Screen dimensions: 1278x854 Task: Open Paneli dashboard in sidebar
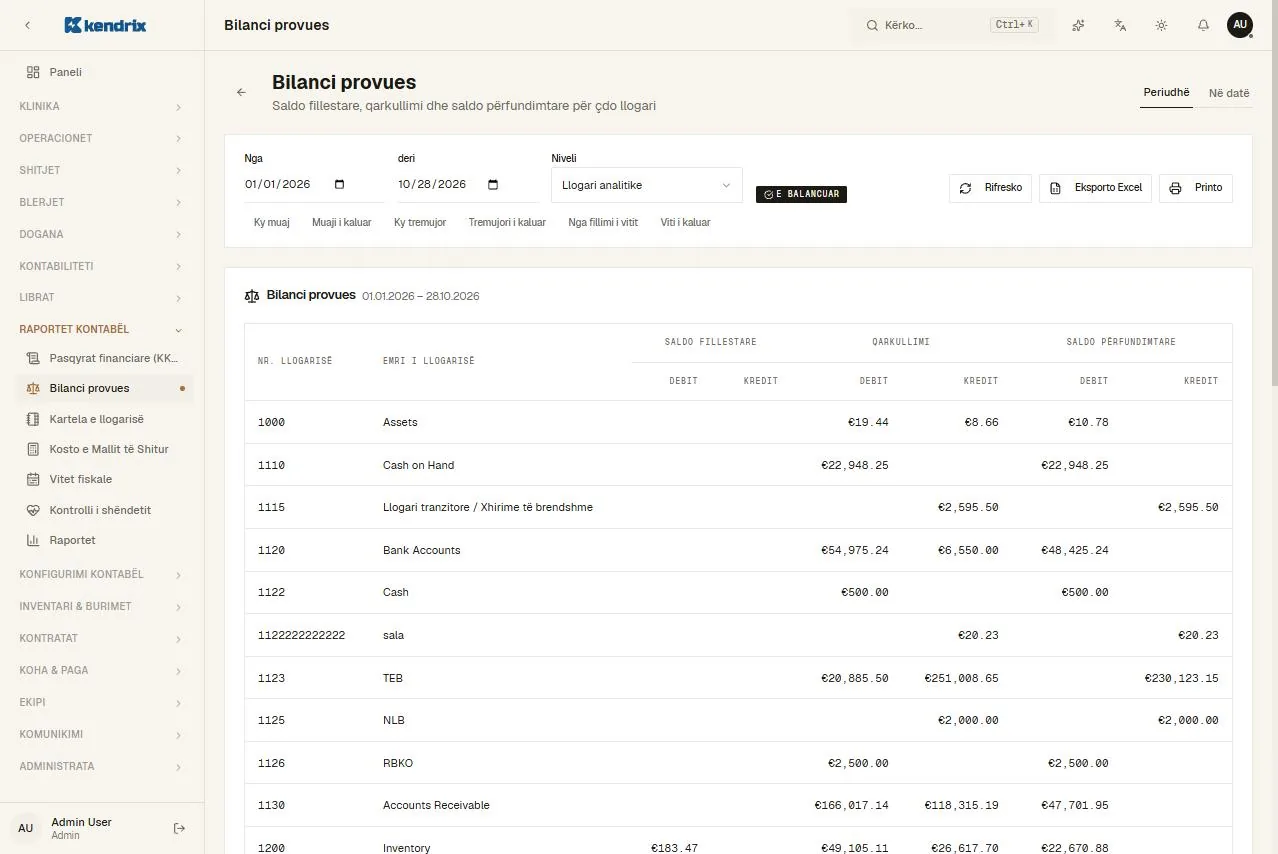pos(102,72)
